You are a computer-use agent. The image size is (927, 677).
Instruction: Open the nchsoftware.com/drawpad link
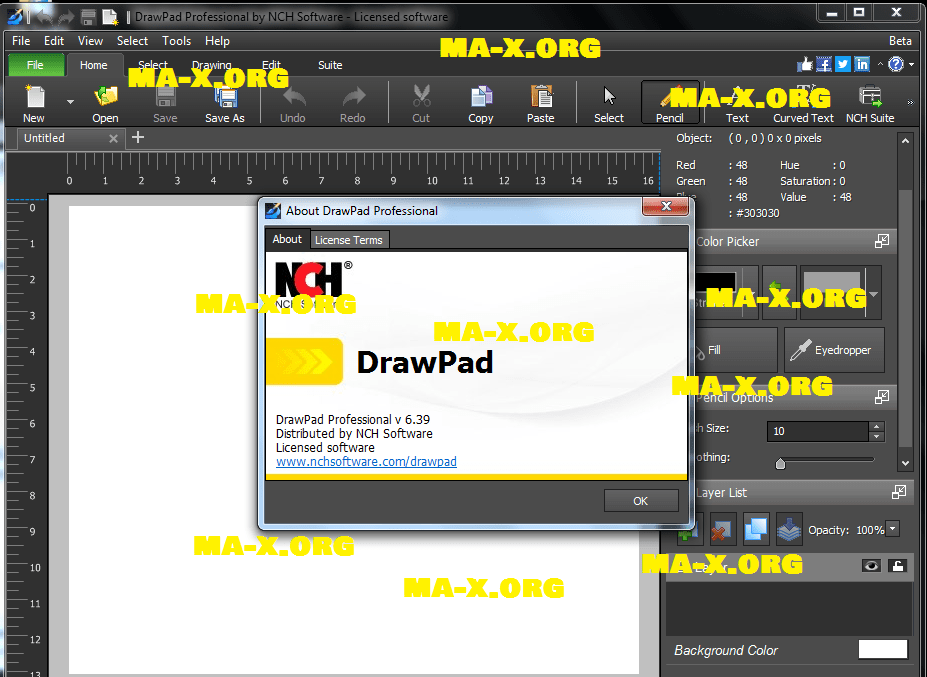click(x=366, y=462)
